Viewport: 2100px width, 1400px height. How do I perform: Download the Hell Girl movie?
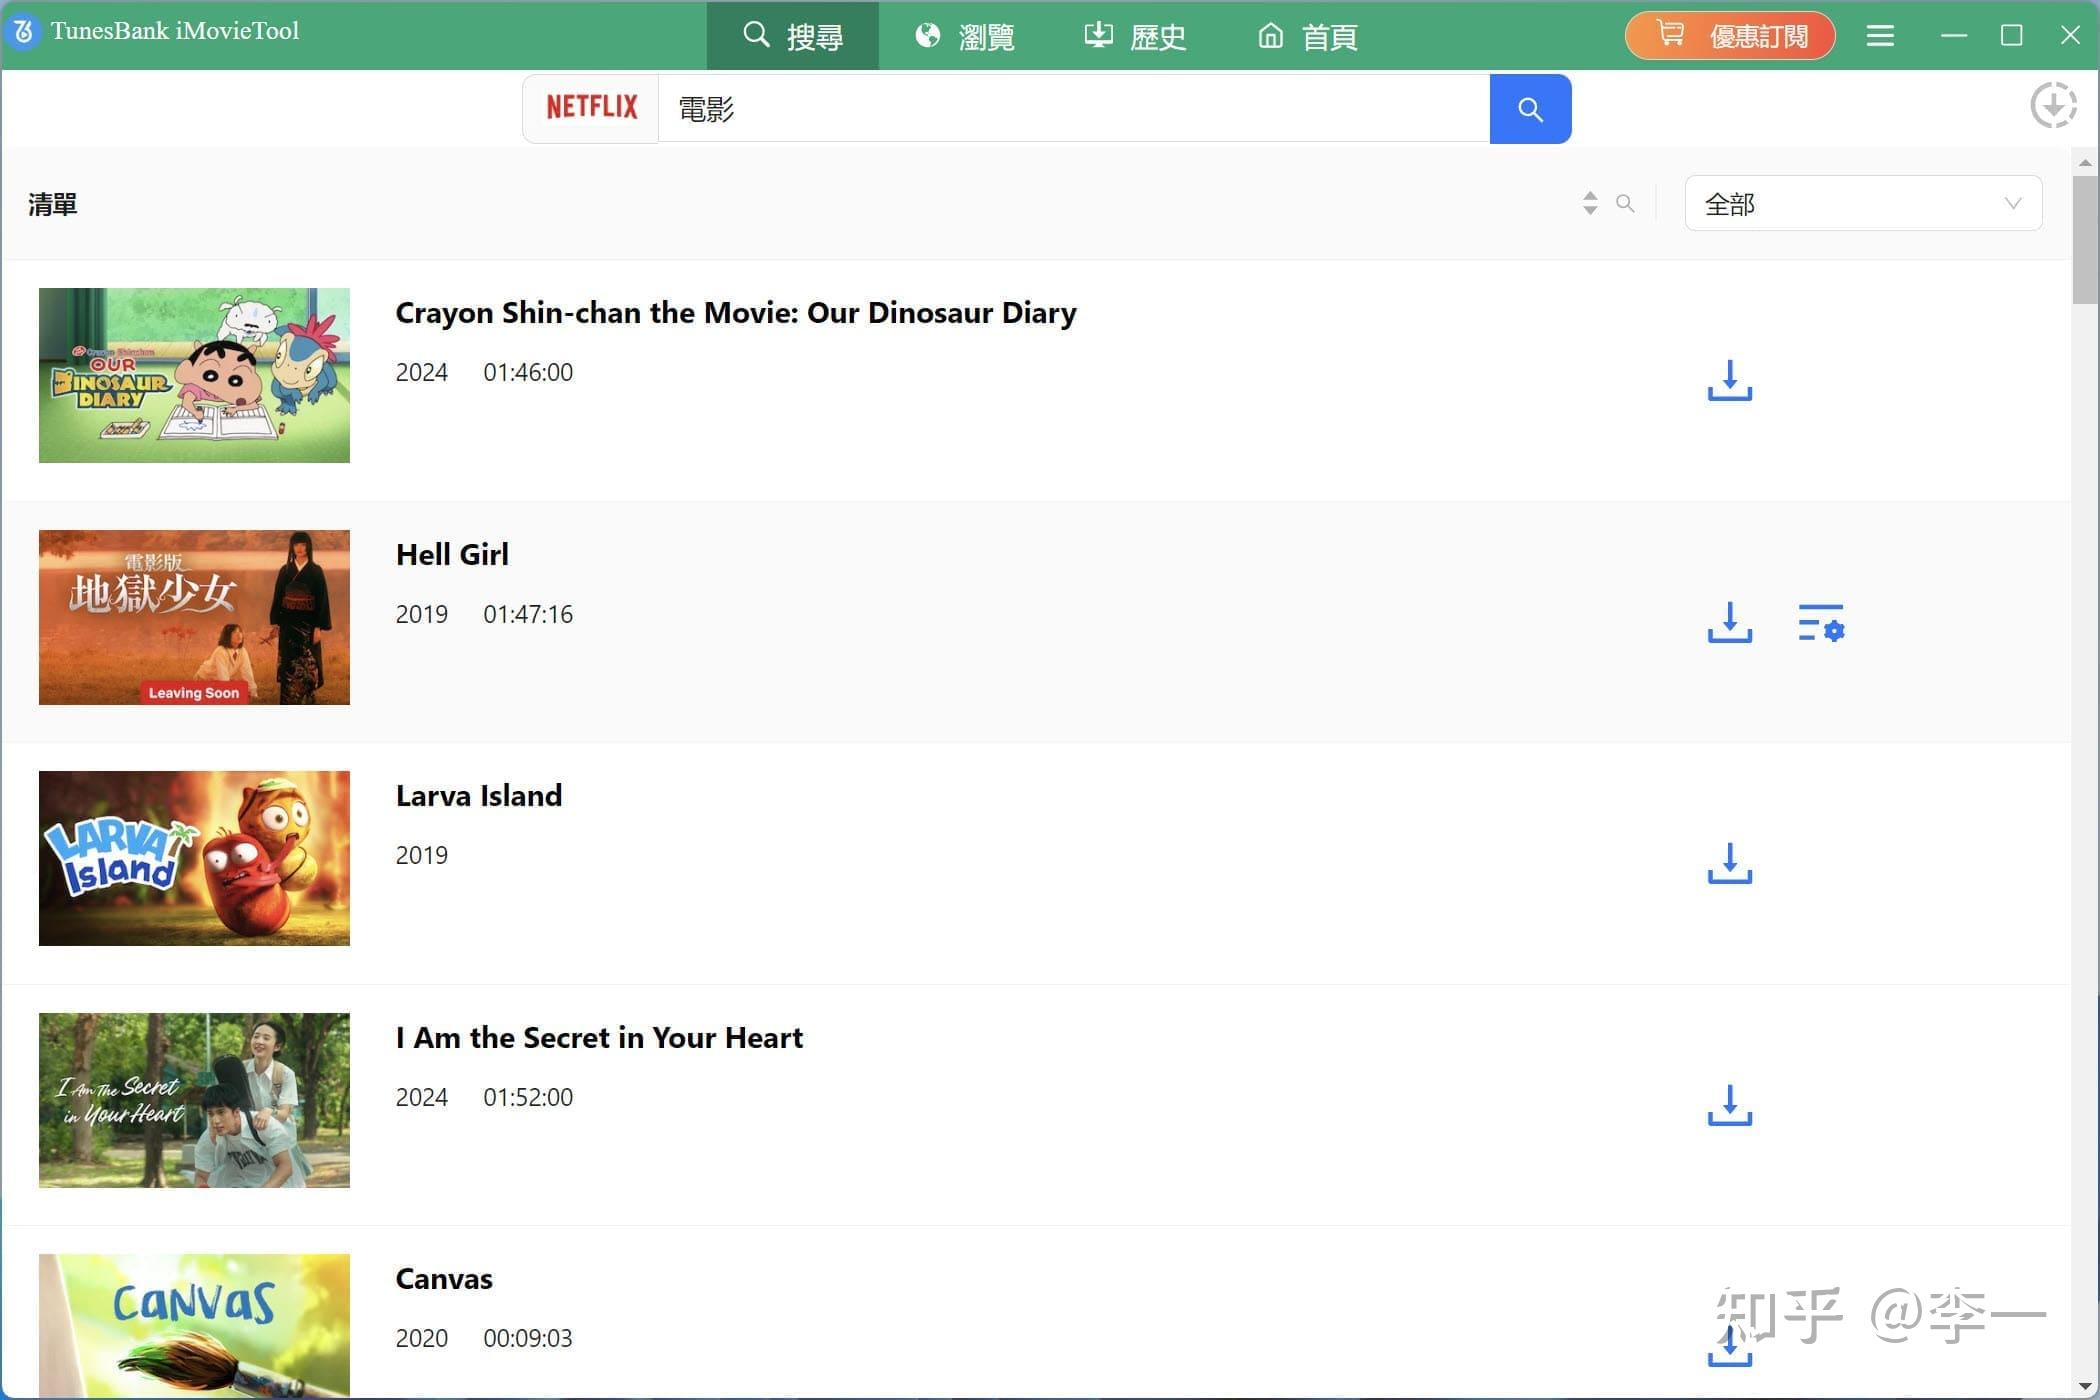point(1729,622)
